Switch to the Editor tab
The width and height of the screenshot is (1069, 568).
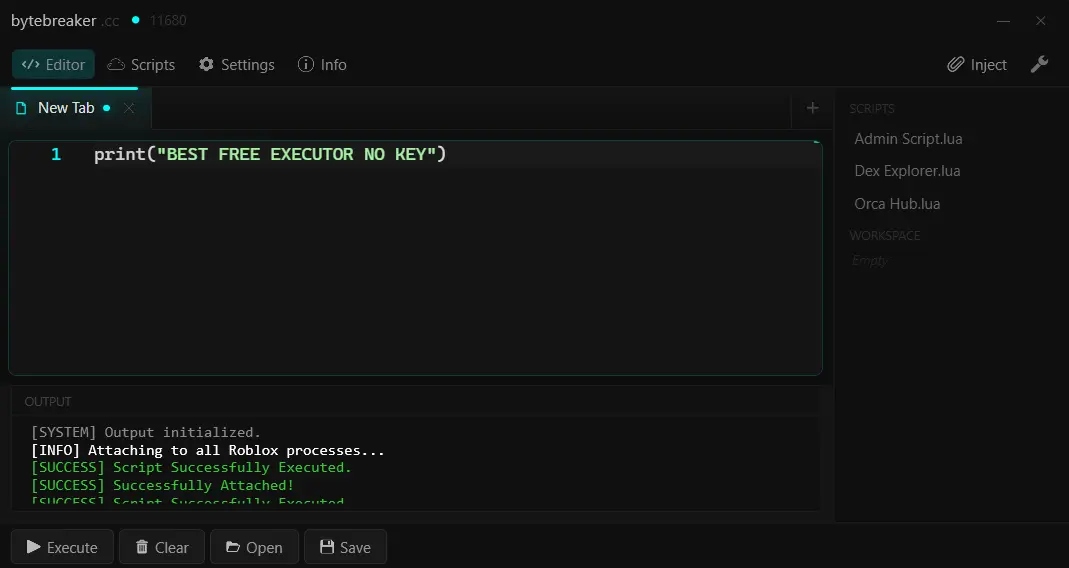pyautogui.click(x=53, y=65)
